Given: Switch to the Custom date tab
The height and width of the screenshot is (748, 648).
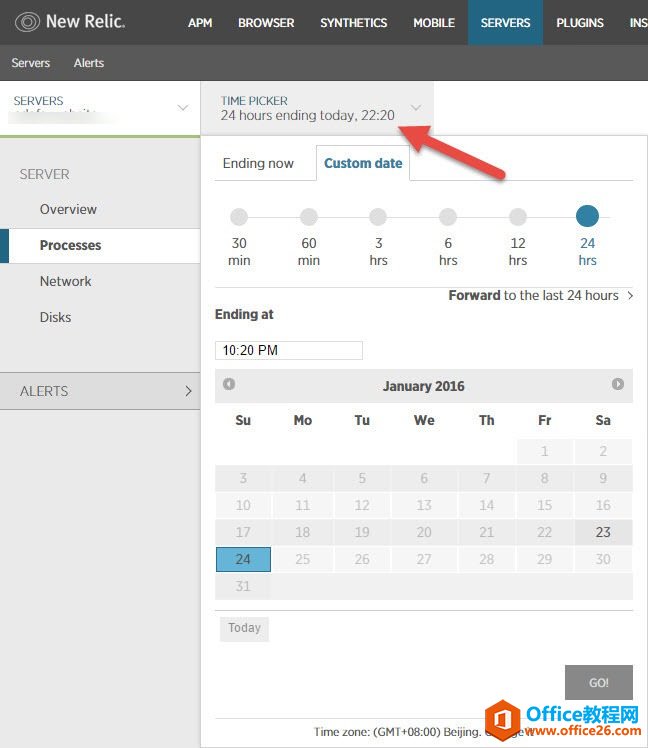Looking at the screenshot, I should tap(363, 163).
